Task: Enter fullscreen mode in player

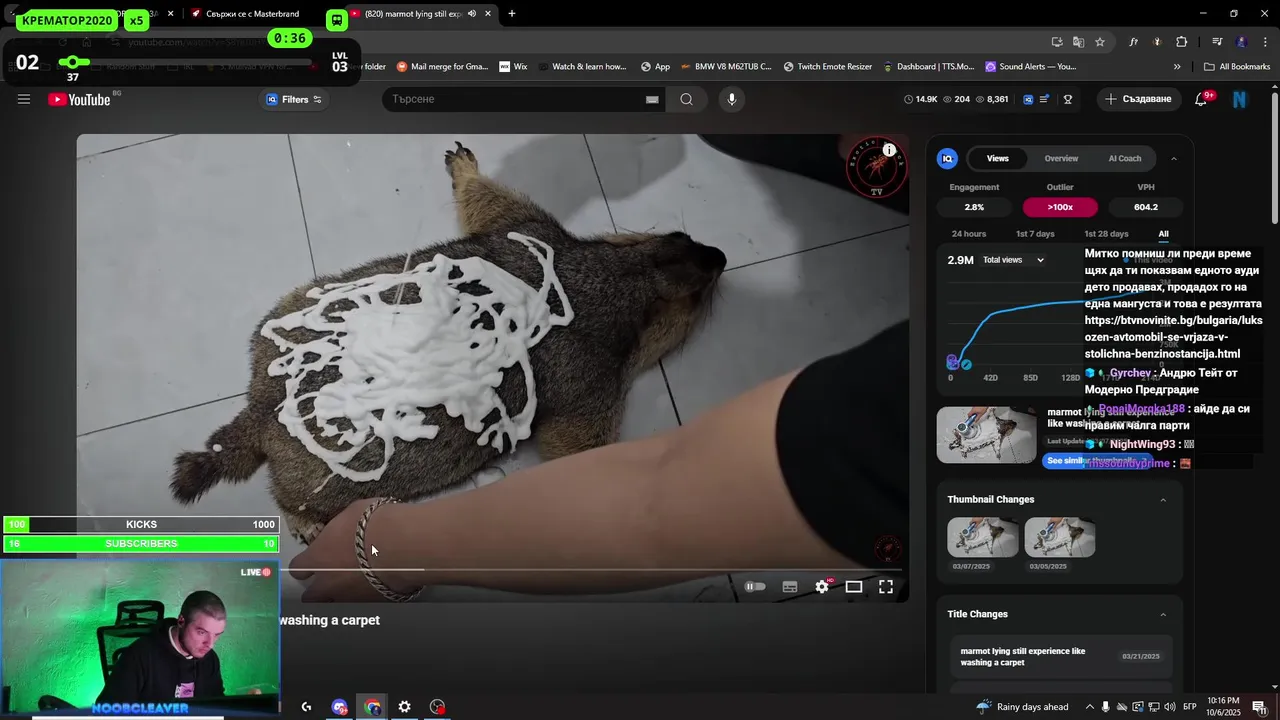Action: 886,587
